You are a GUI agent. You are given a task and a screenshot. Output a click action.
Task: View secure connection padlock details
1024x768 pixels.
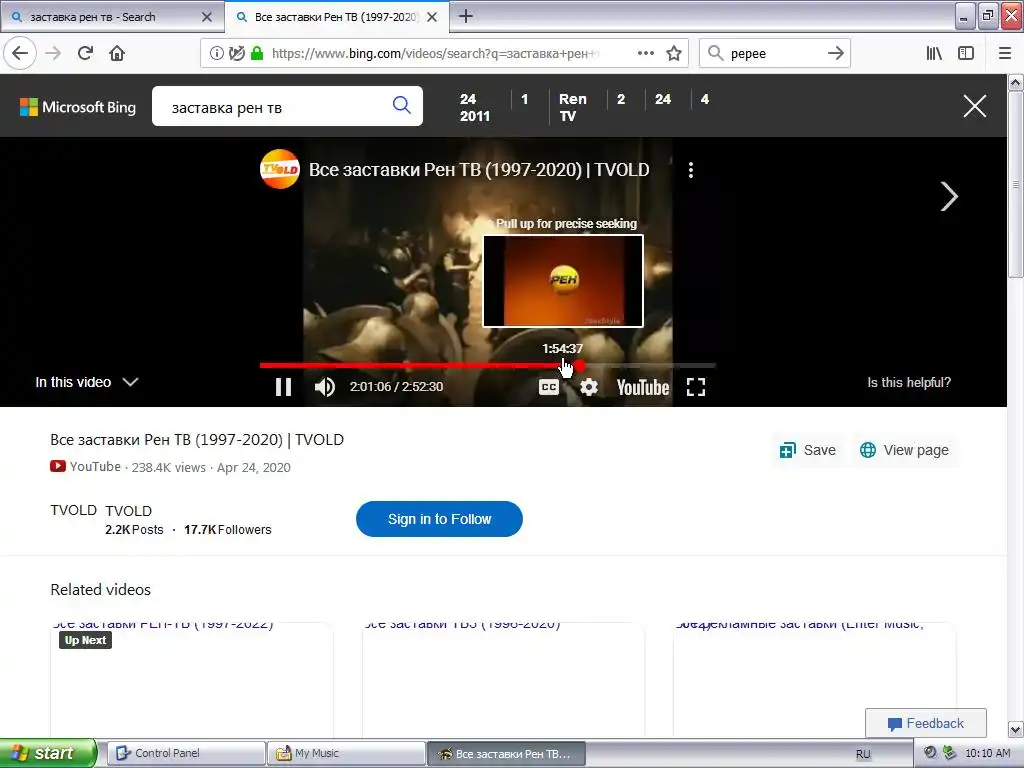click(x=257, y=54)
